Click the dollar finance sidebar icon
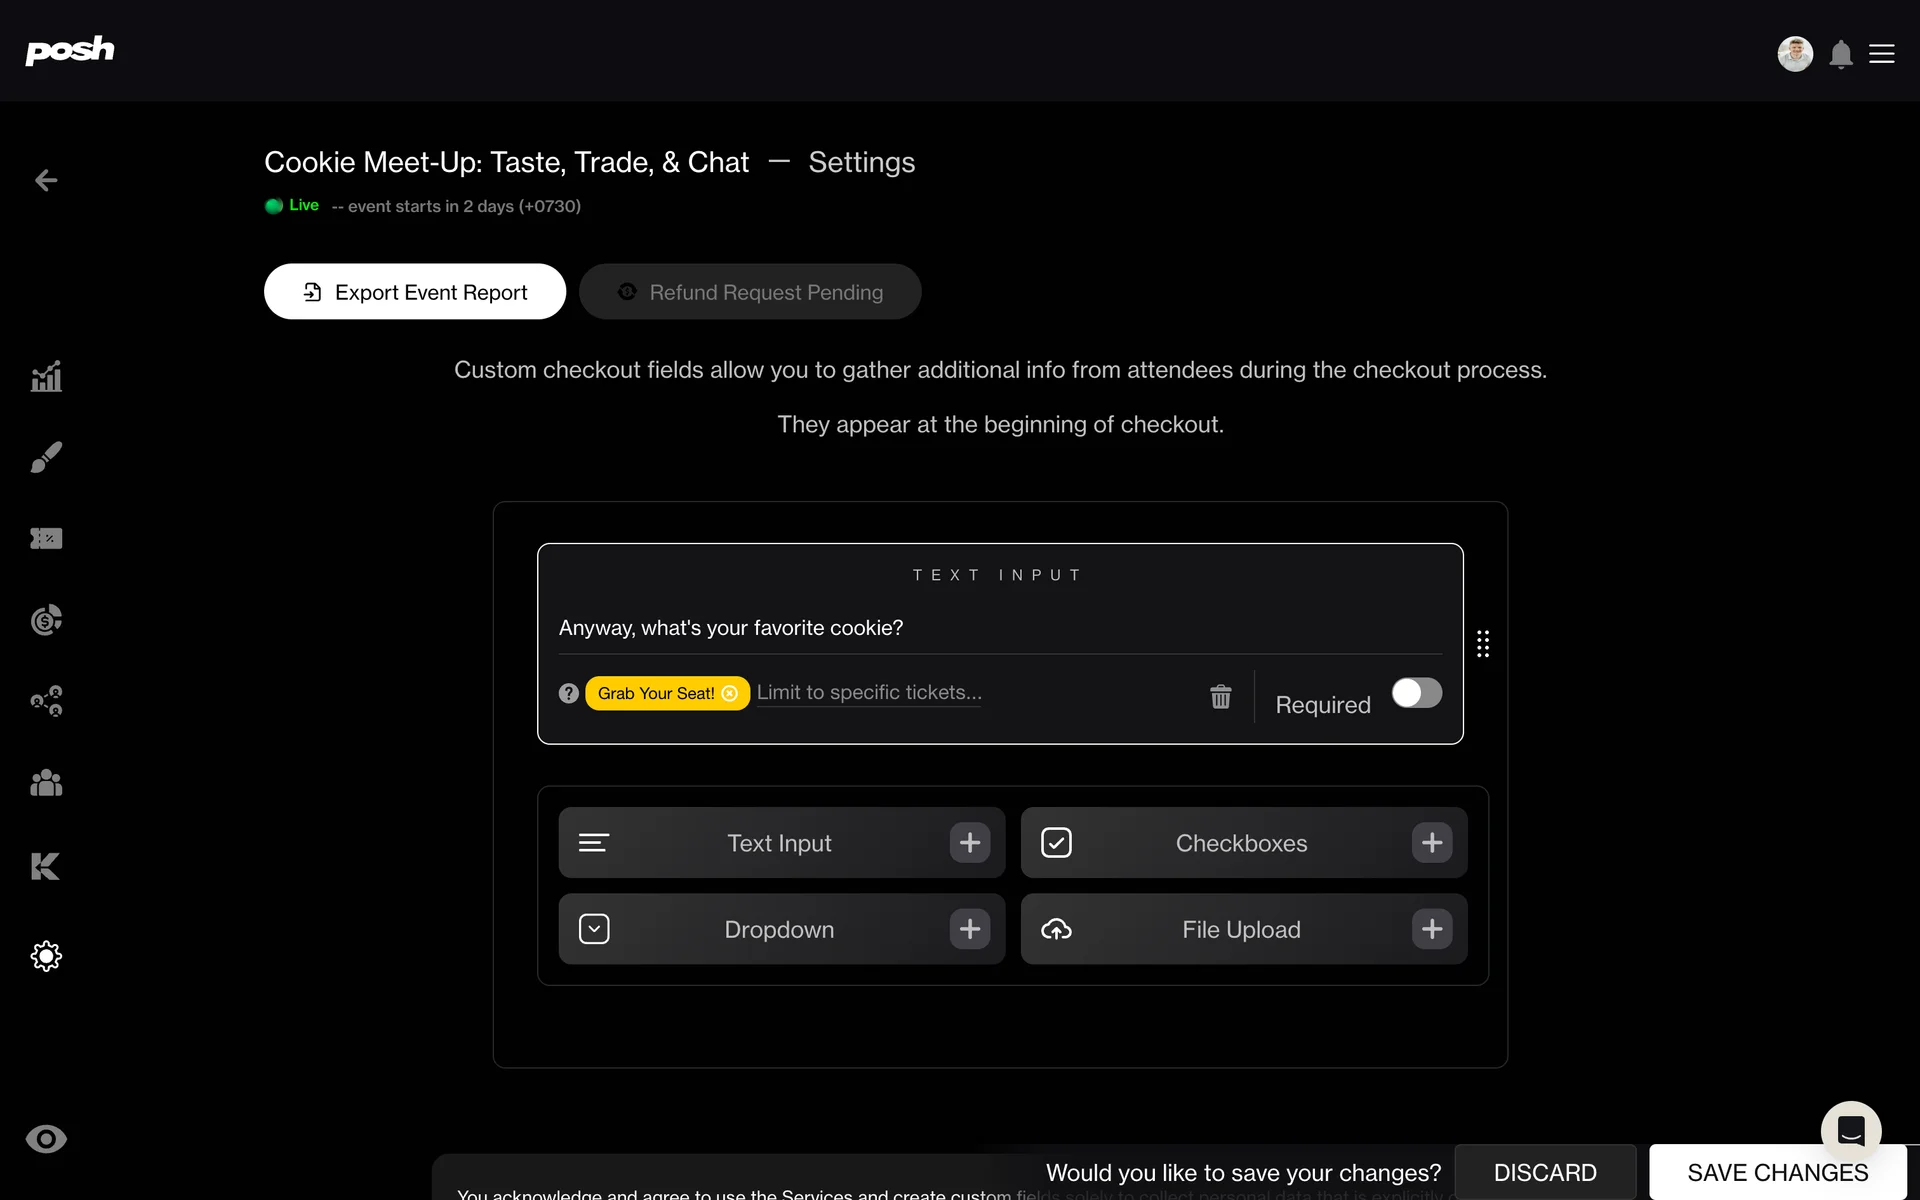1920x1200 pixels. [x=46, y=620]
